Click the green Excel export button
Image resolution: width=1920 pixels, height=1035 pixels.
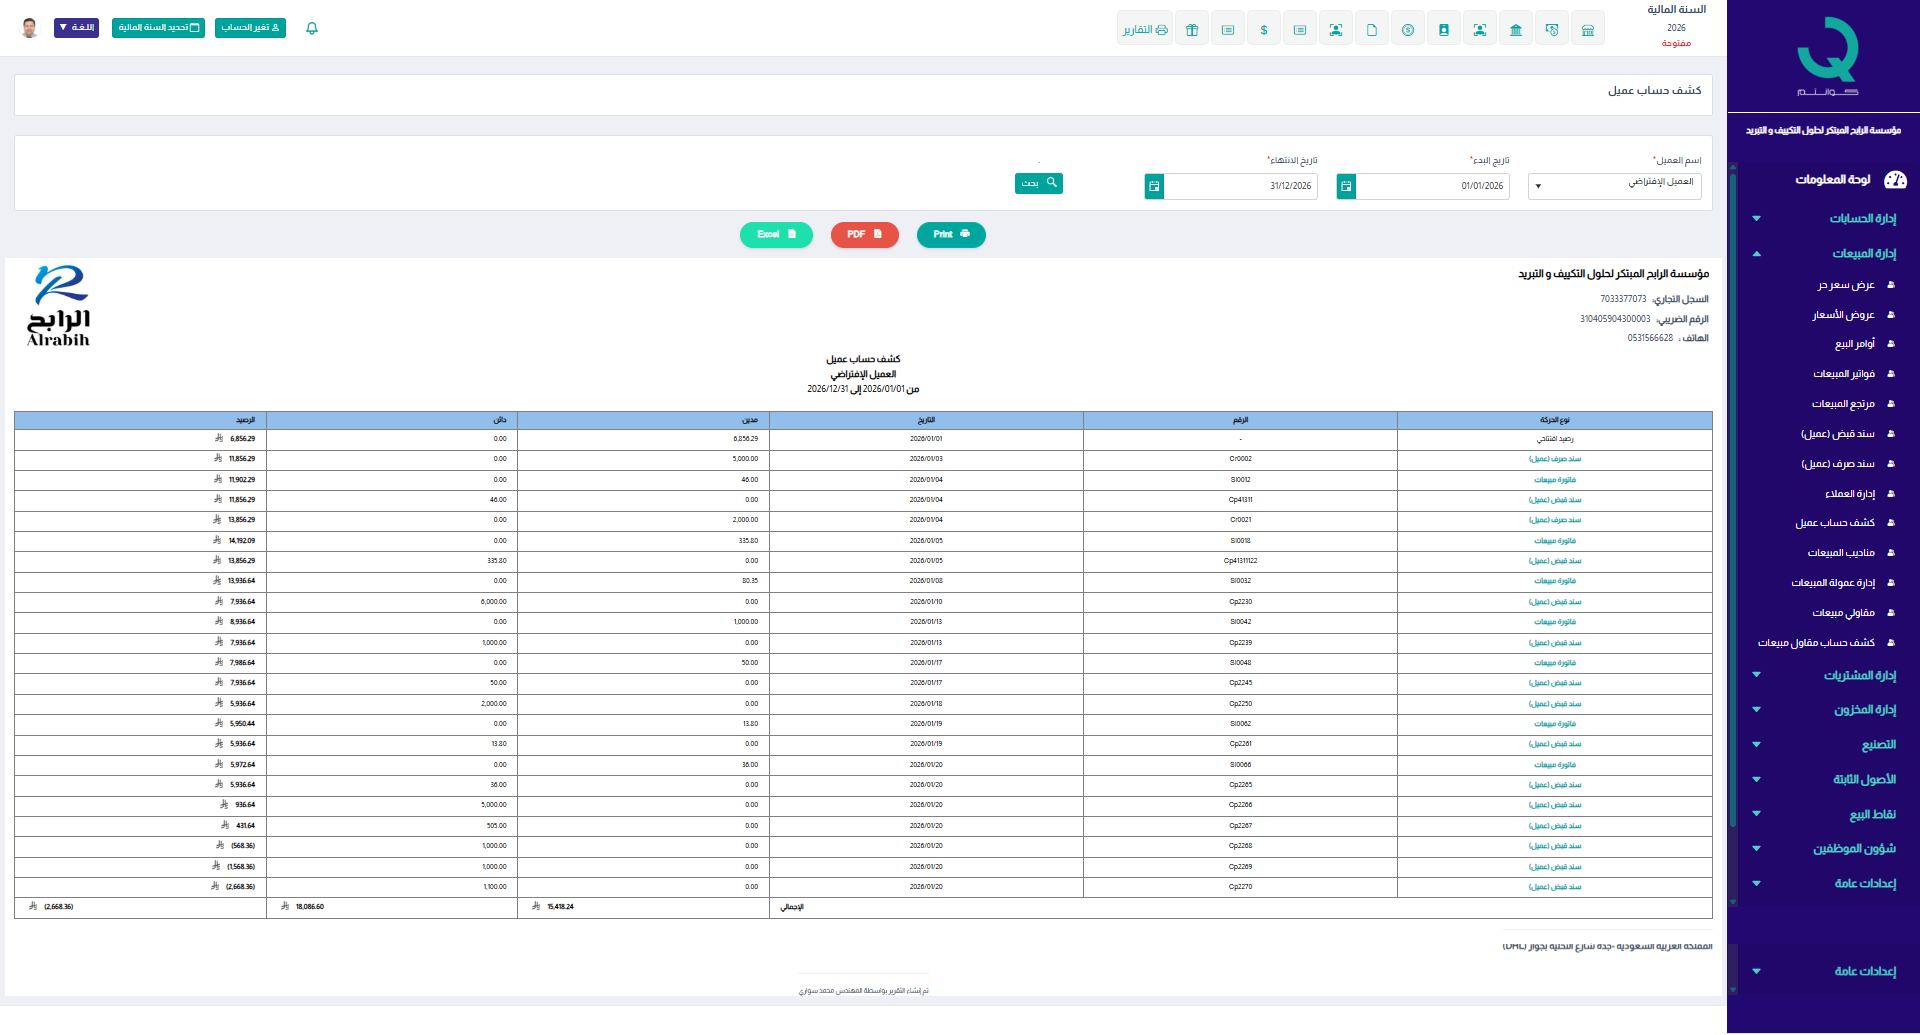(x=776, y=235)
